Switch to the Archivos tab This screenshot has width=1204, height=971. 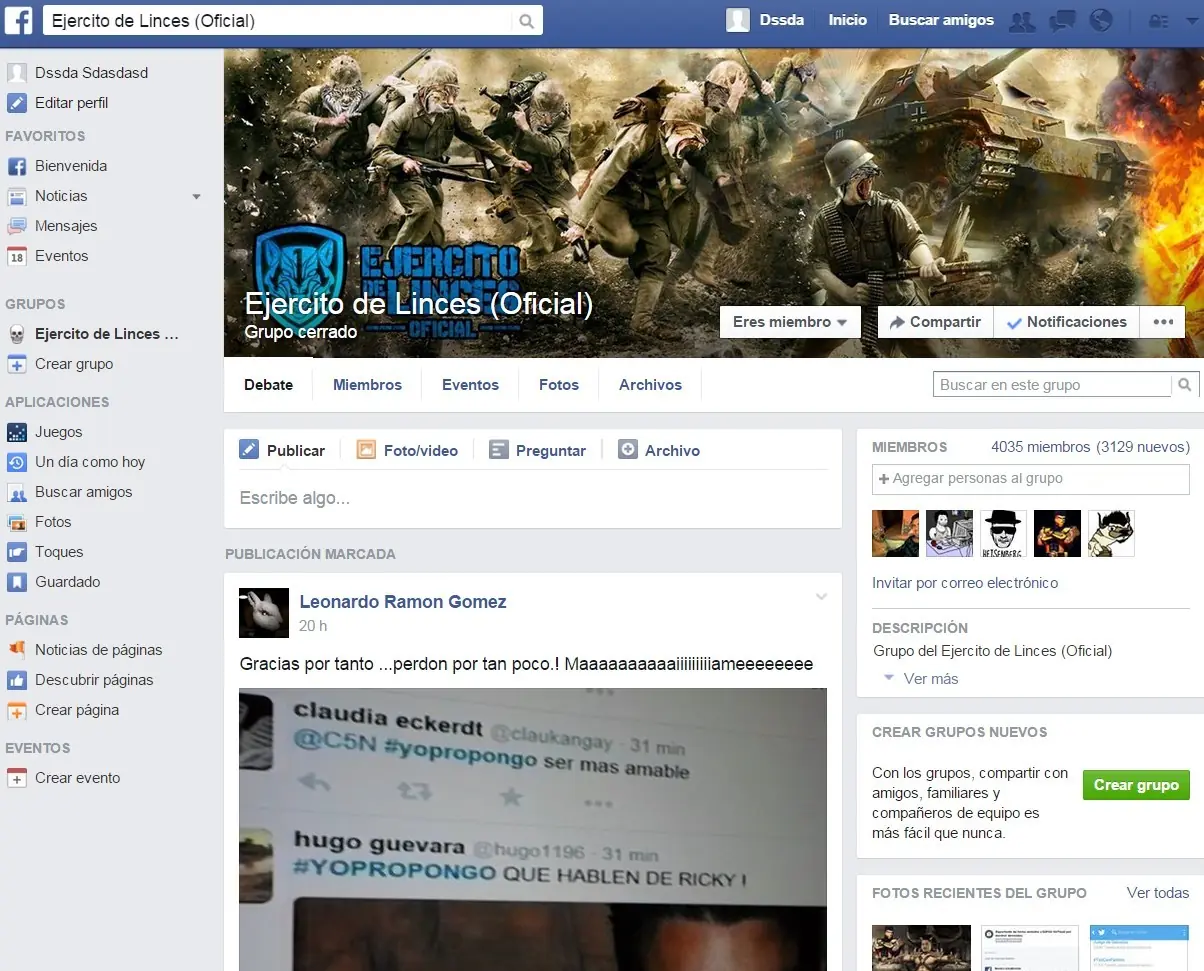pos(650,385)
